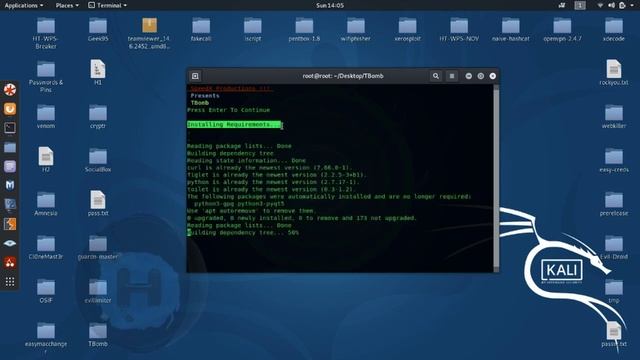Select the teamviewer package file
Image resolution: width=640 pixels, height=360 pixels.
(x=149, y=34)
